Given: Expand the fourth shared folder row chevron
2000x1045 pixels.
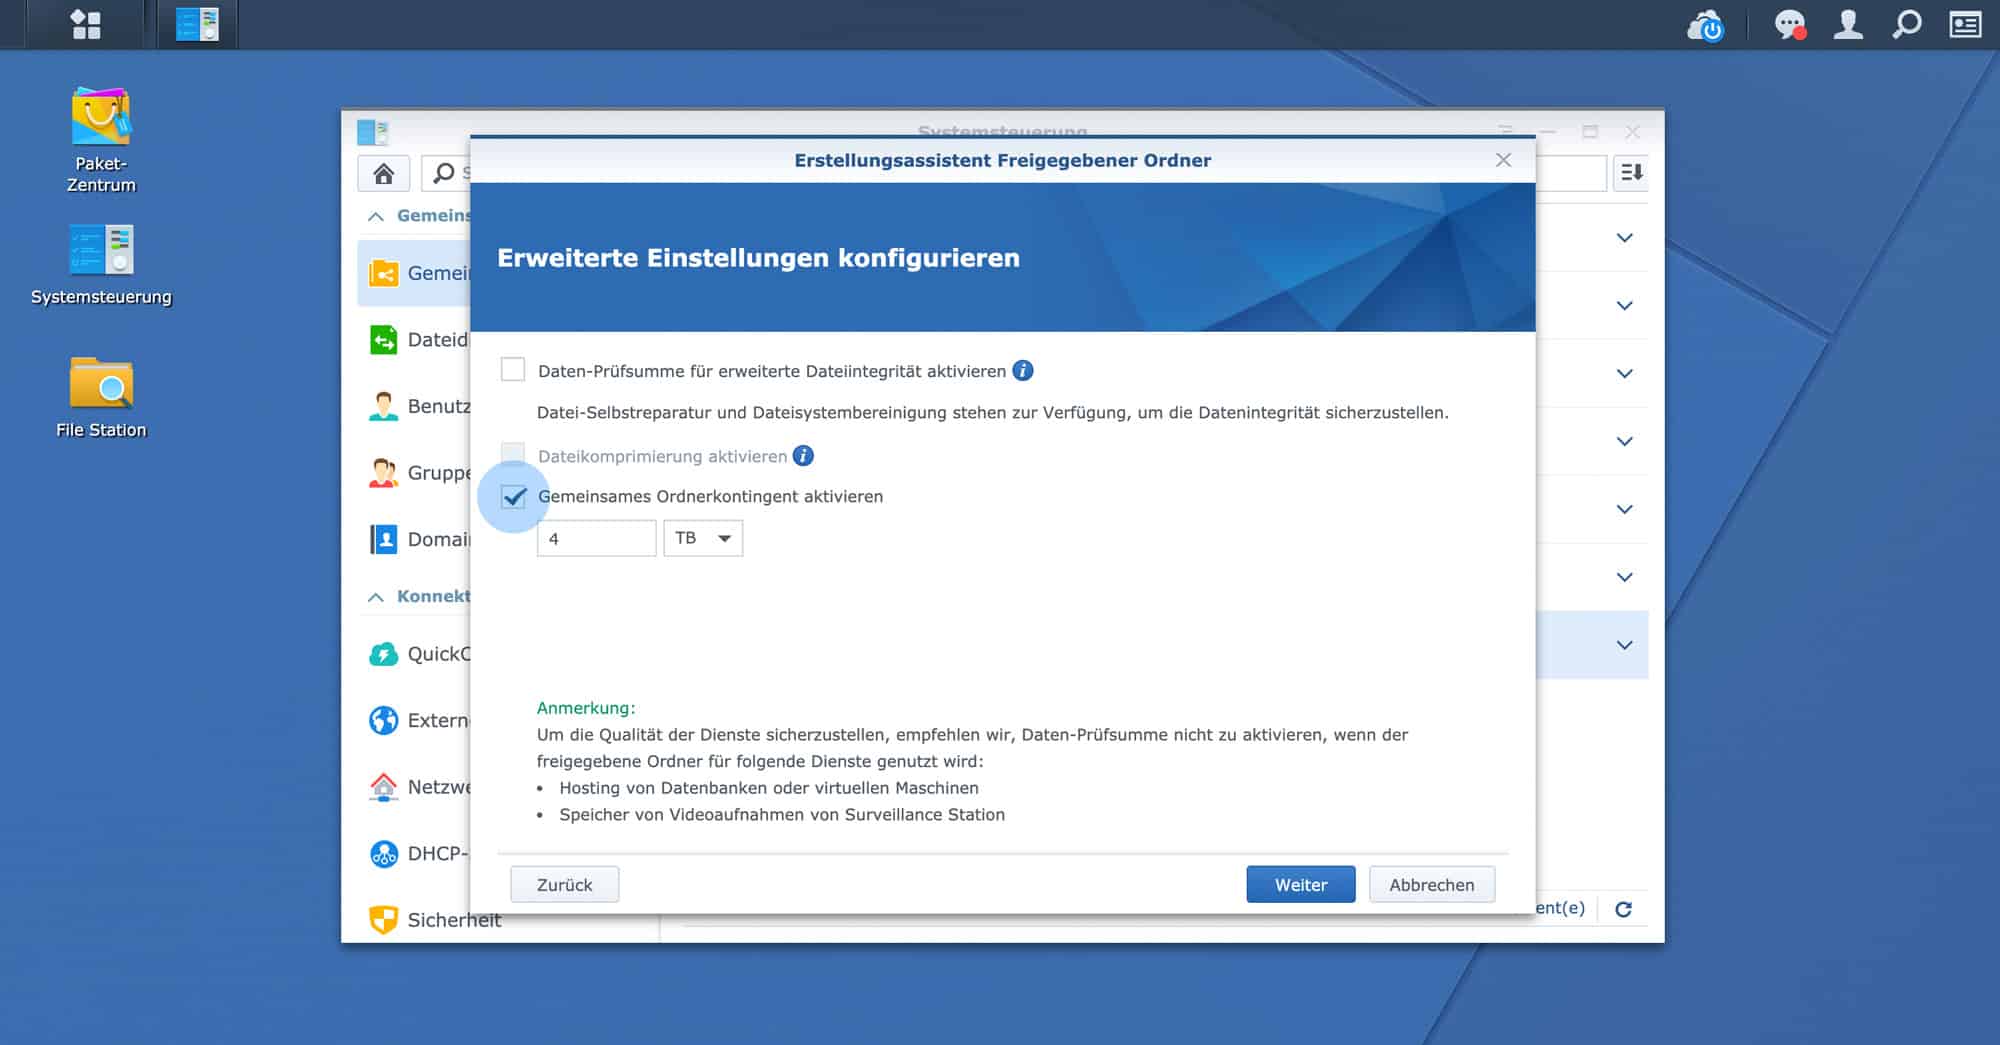Looking at the screenshot, I should [1625, 441].
